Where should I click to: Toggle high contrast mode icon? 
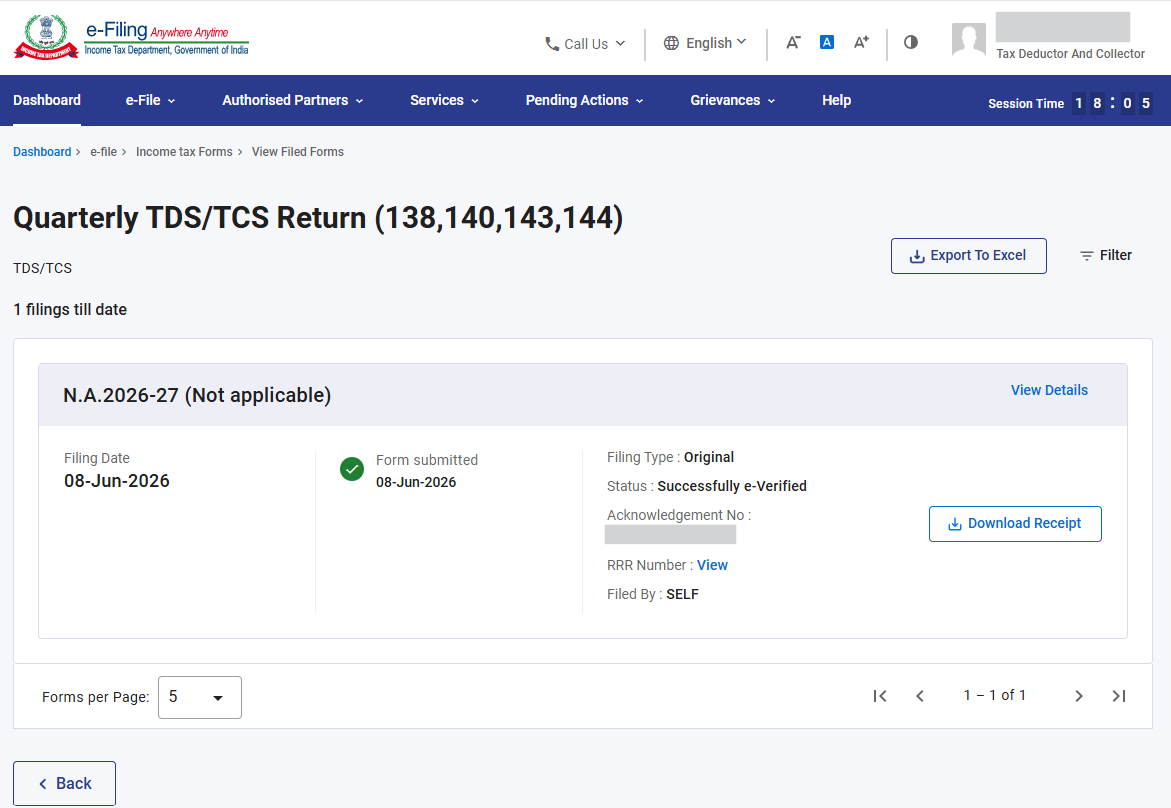(x=910, y=43)
